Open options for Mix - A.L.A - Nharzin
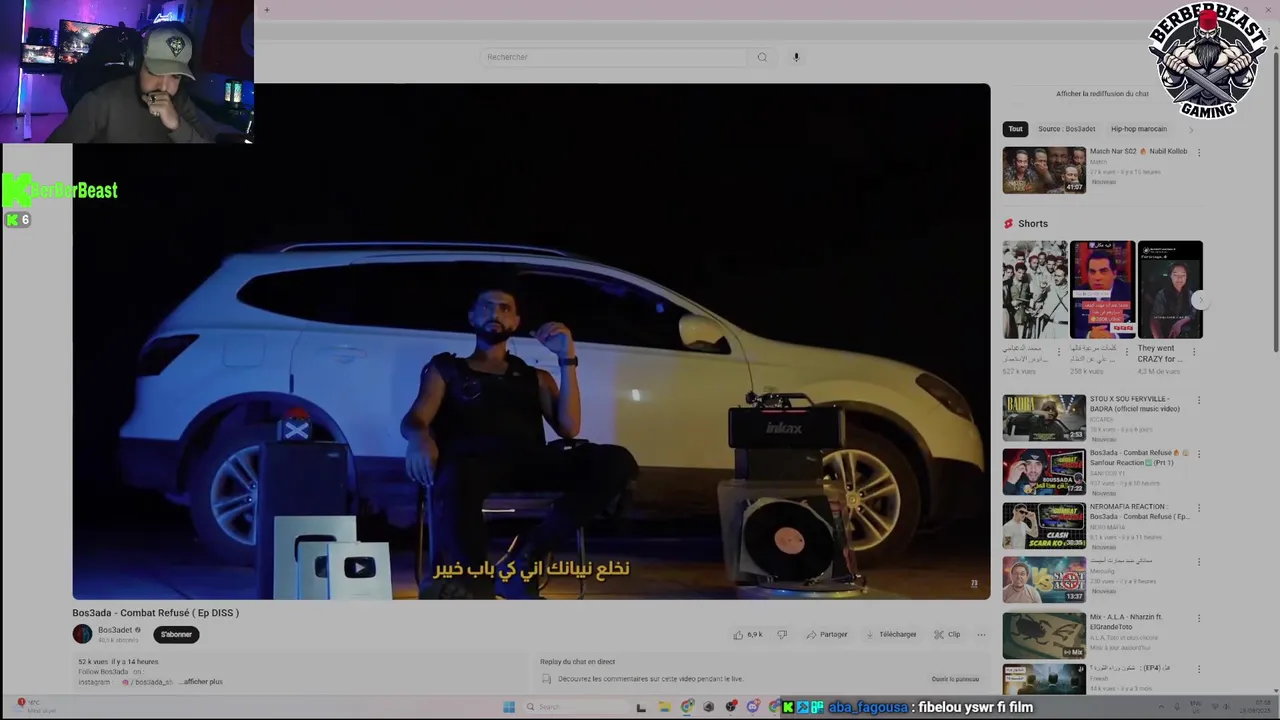Image resolution: width=1280 pixels, height=720 pixels. click(1199, 616)
